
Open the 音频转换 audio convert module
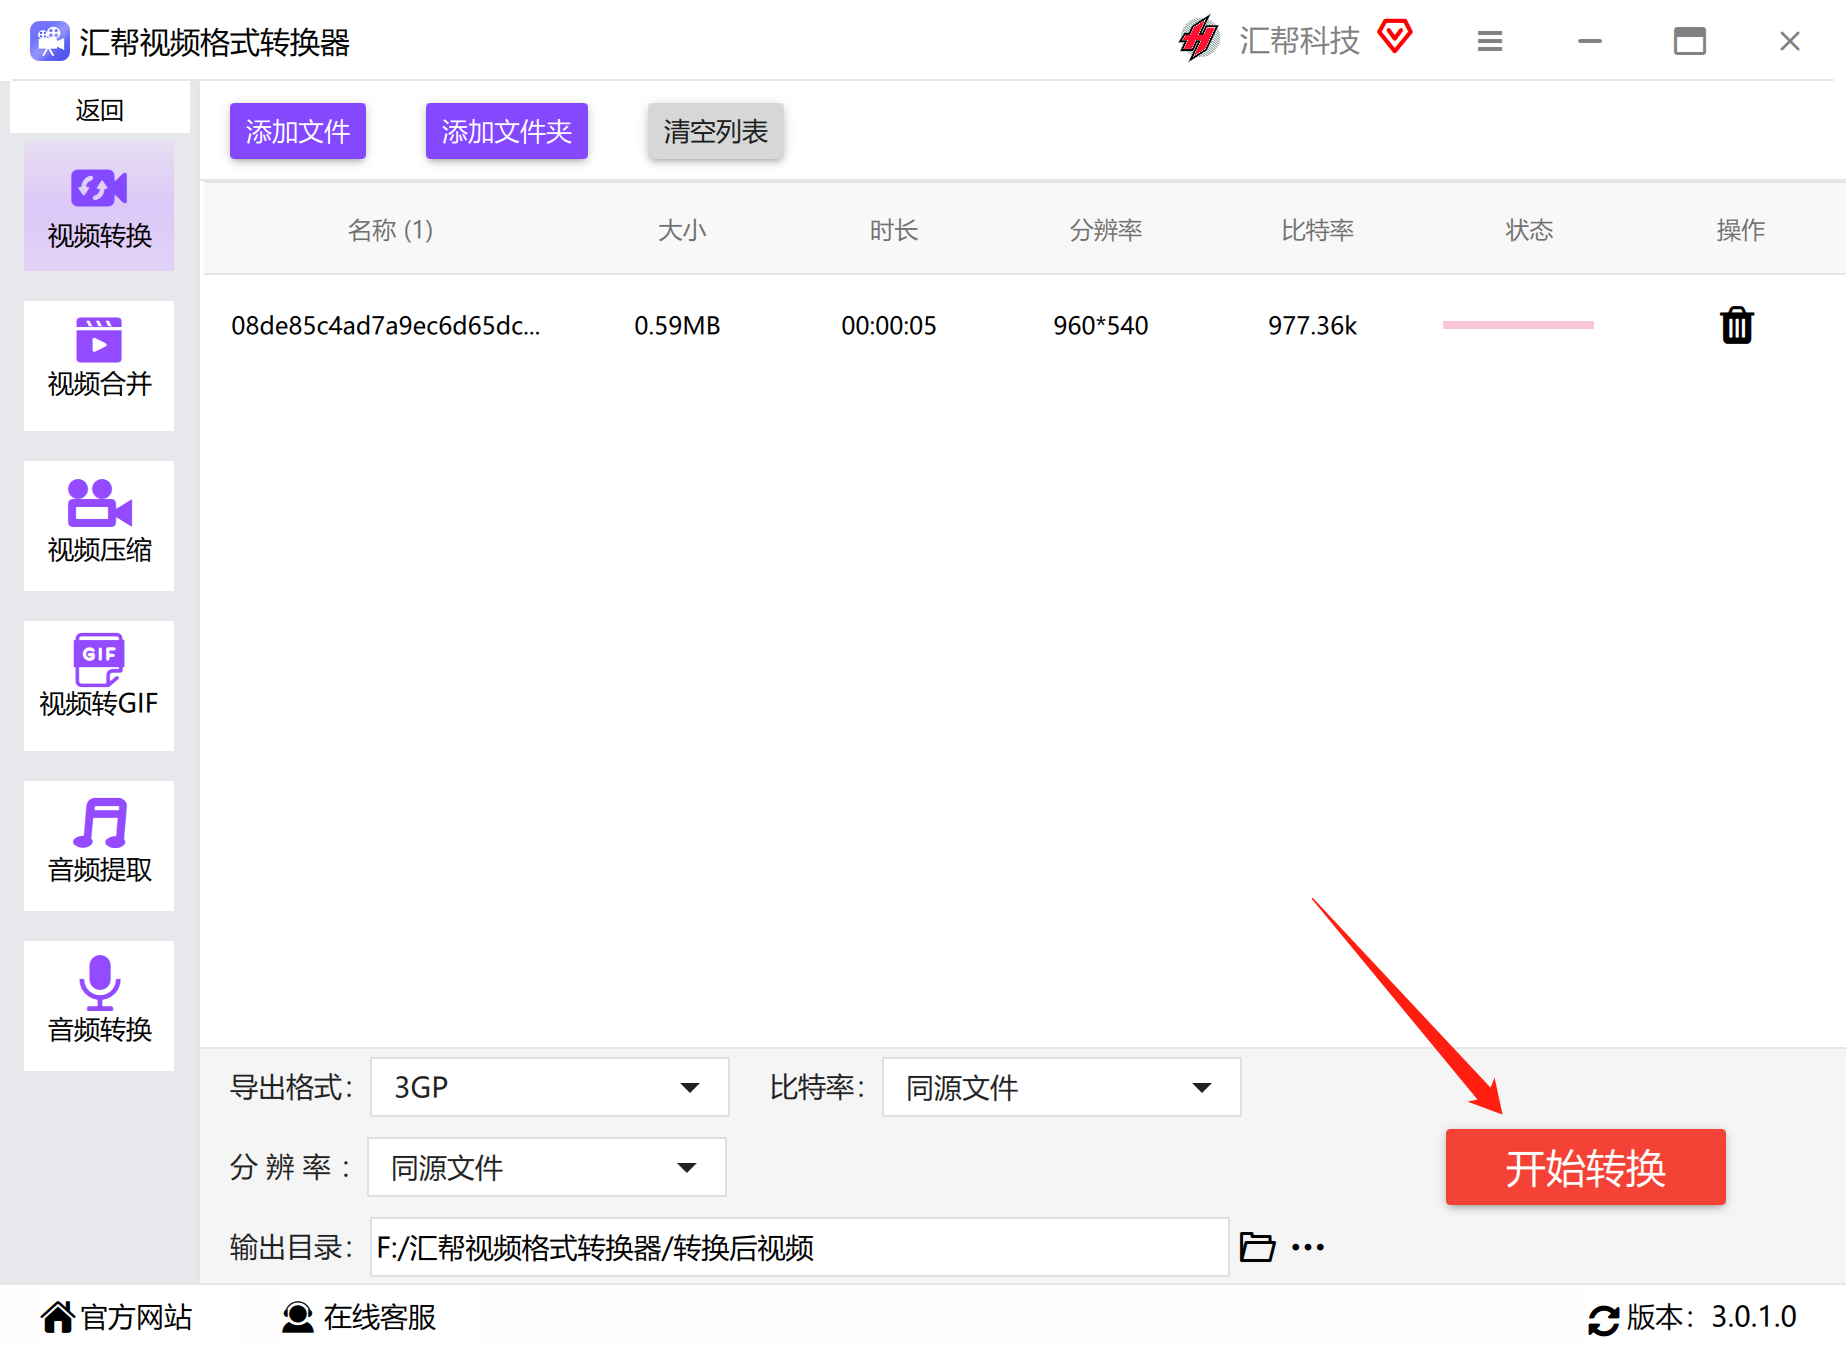point(99,1006)
